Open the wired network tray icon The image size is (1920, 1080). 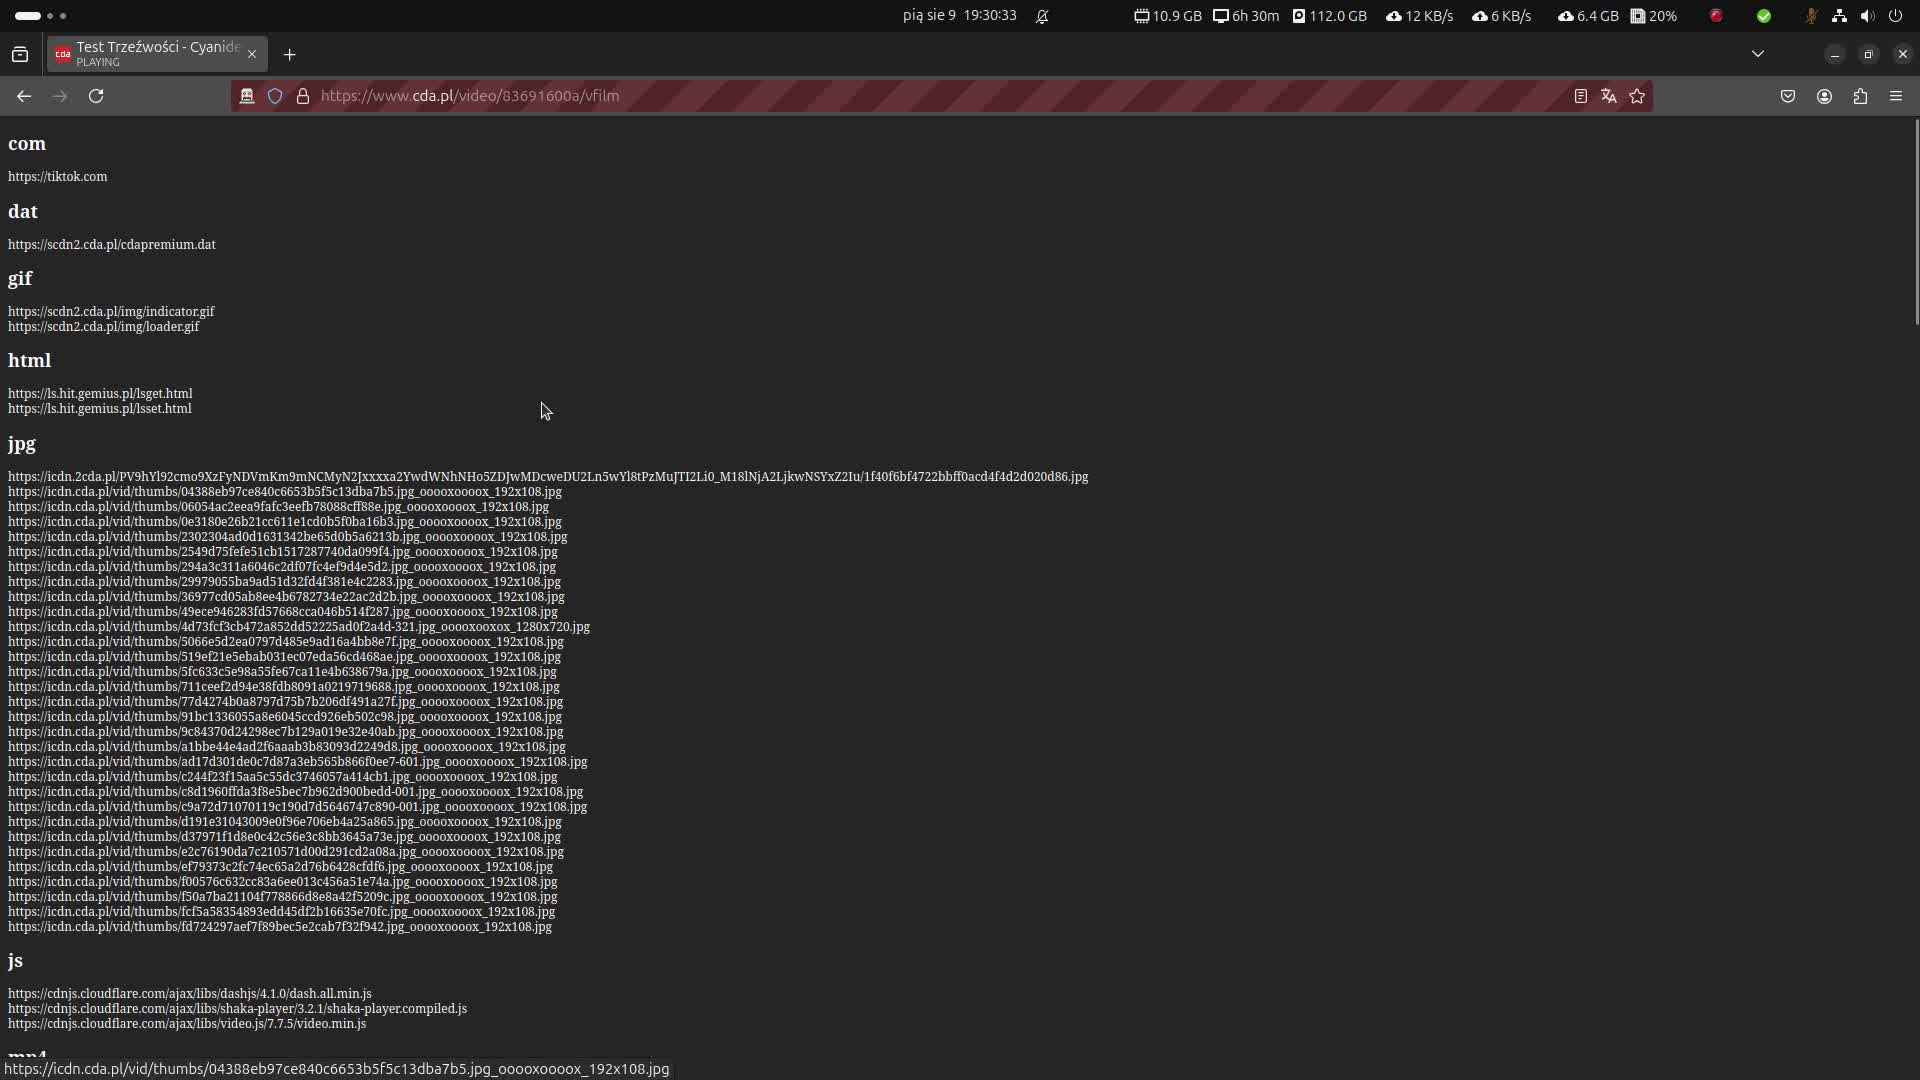1839,16
